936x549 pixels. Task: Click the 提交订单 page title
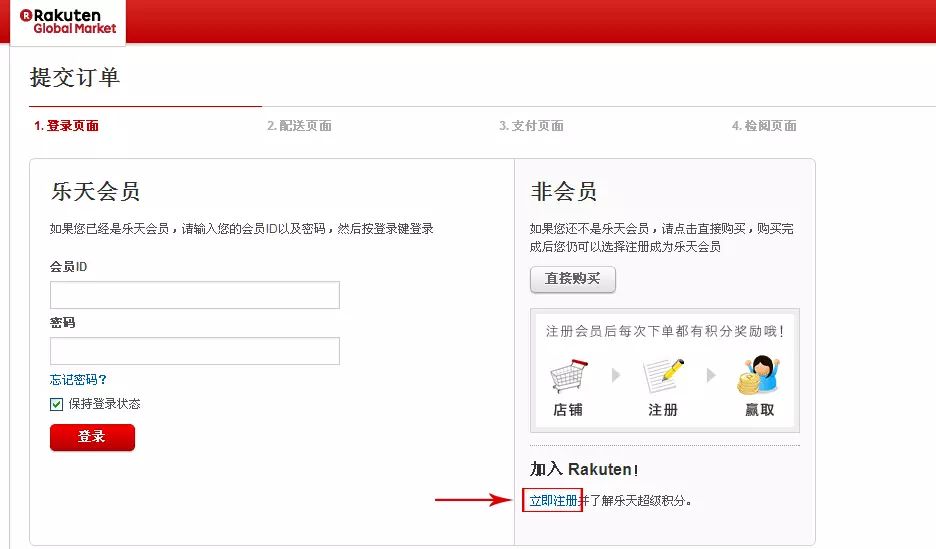click(75, 78)
